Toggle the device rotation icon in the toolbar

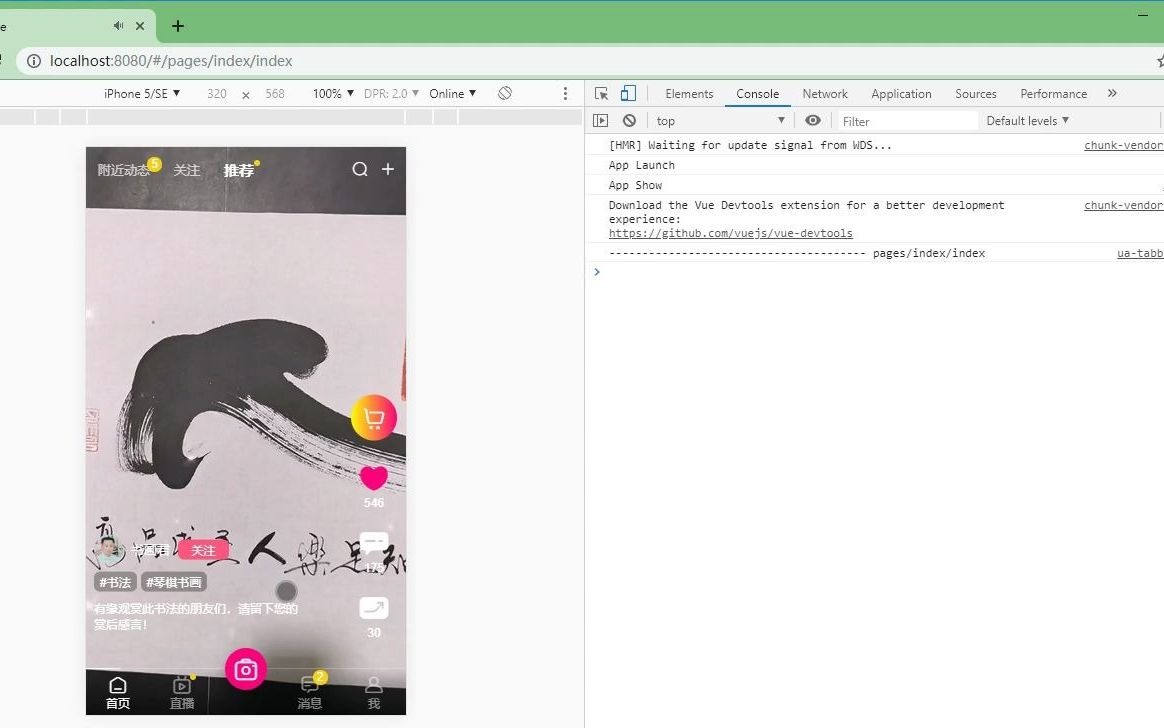[504, 93]
